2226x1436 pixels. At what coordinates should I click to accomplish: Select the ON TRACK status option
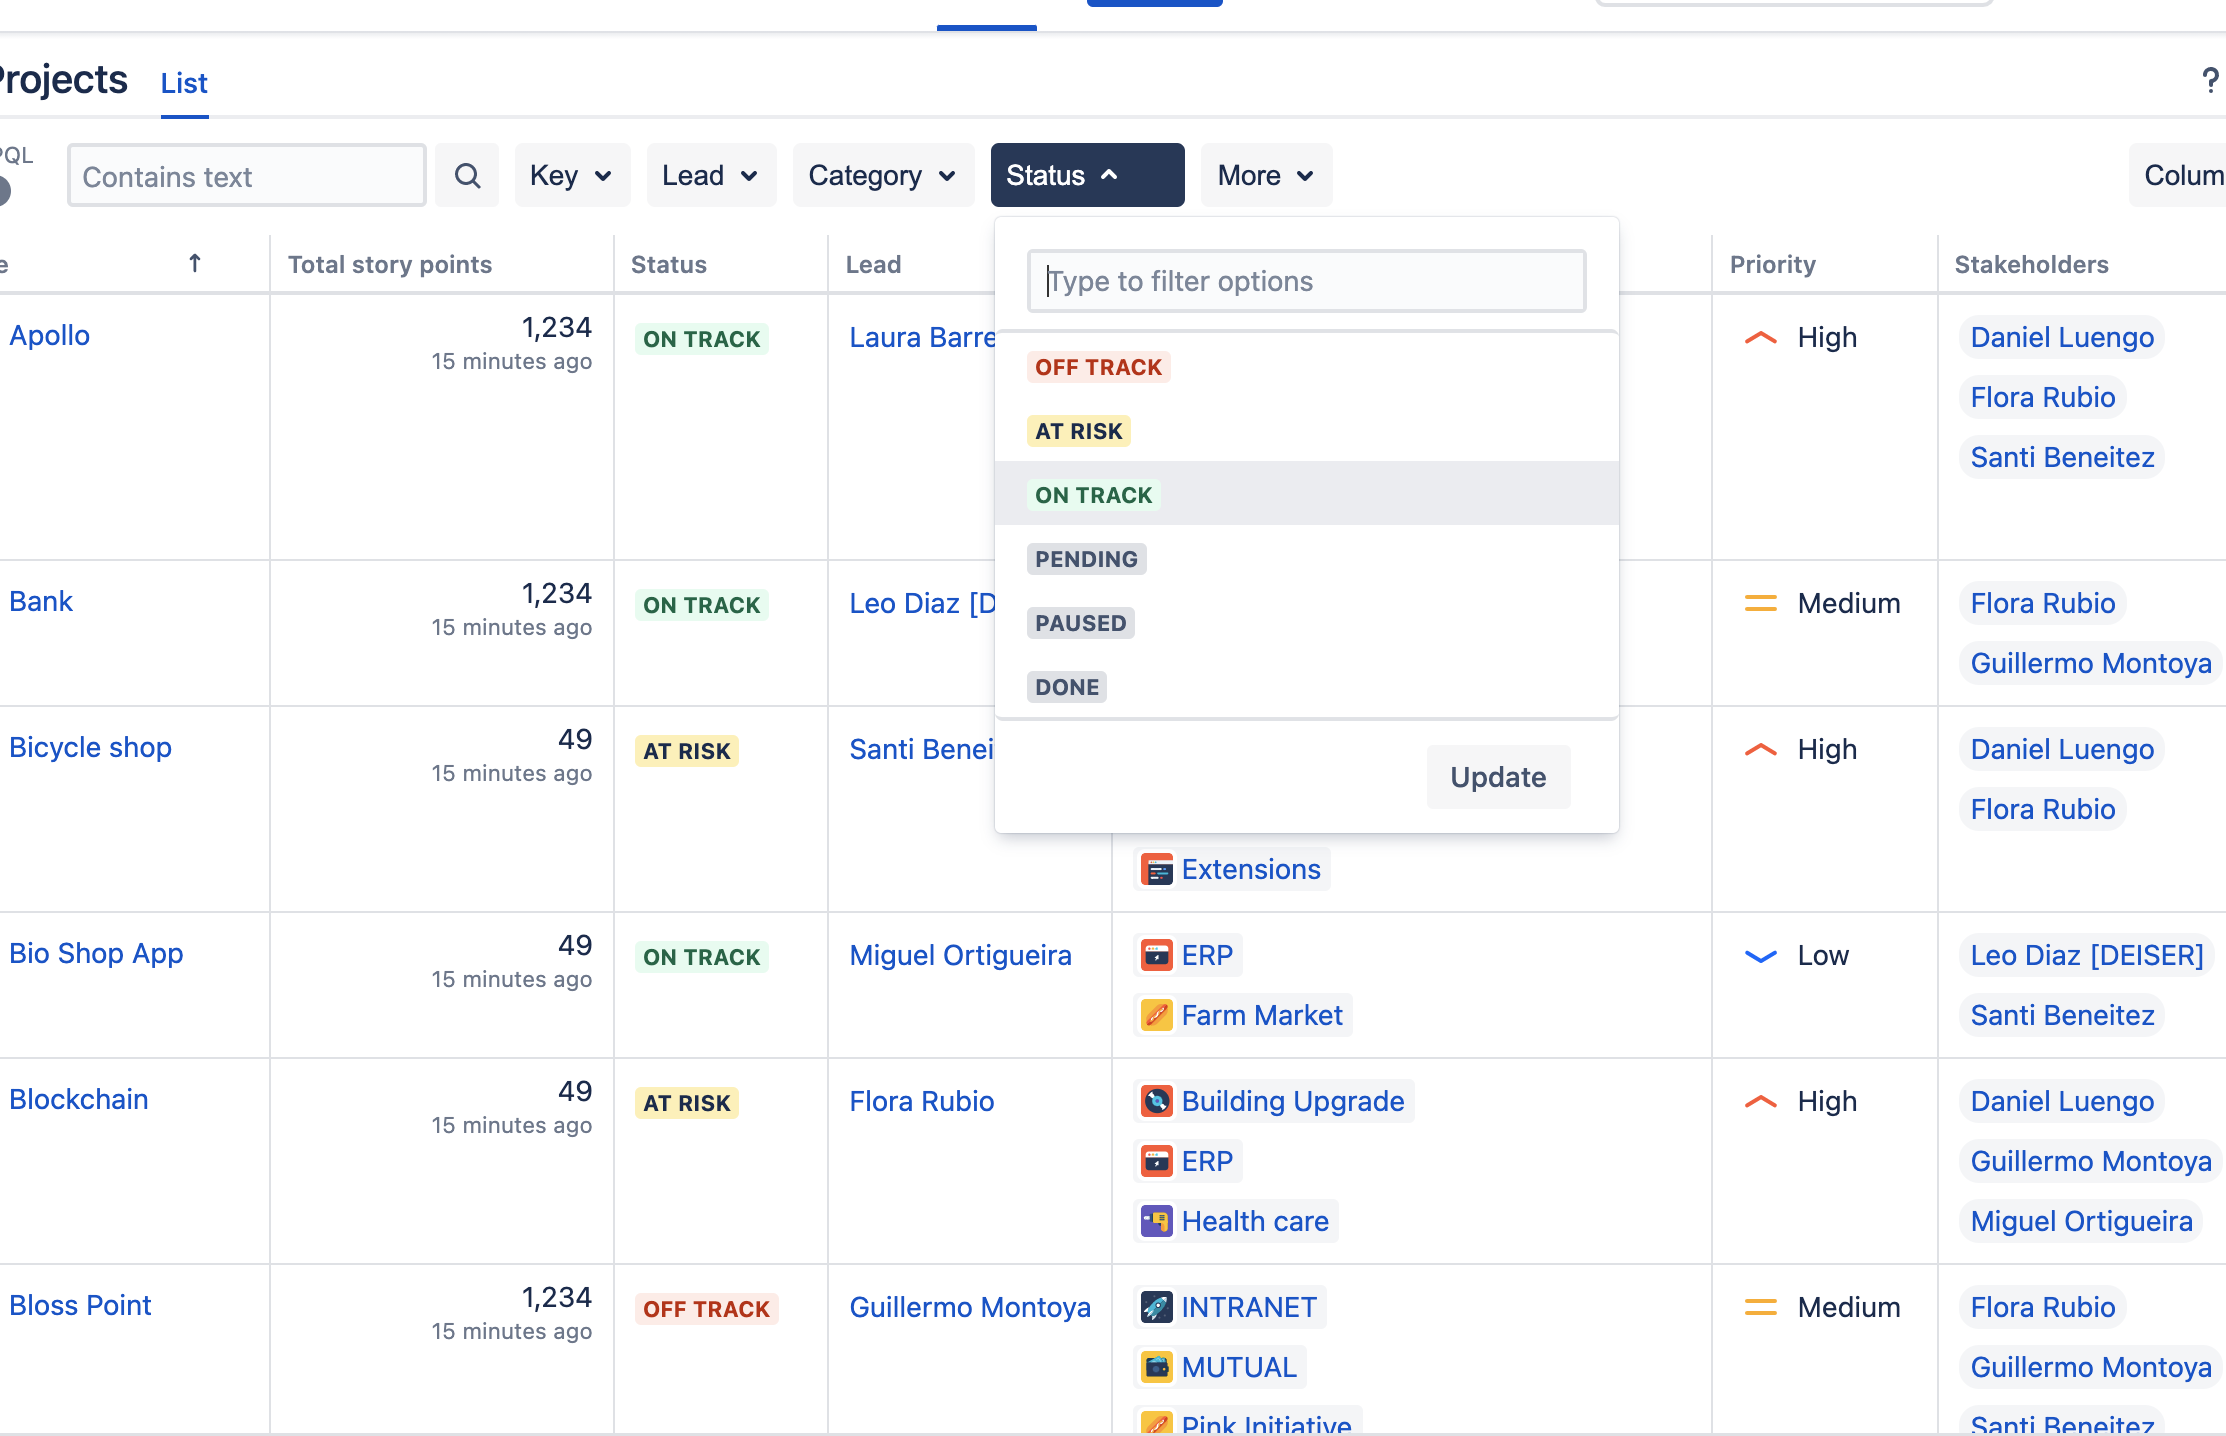(x=1093, y=496)
